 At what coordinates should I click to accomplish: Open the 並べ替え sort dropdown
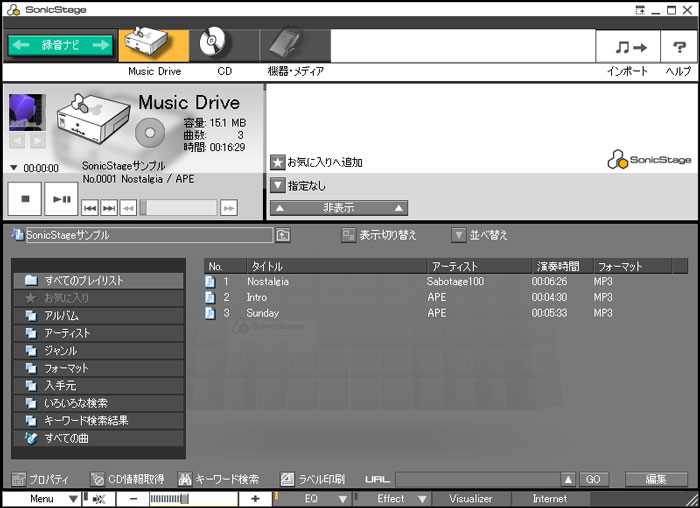tap(459, 235)
